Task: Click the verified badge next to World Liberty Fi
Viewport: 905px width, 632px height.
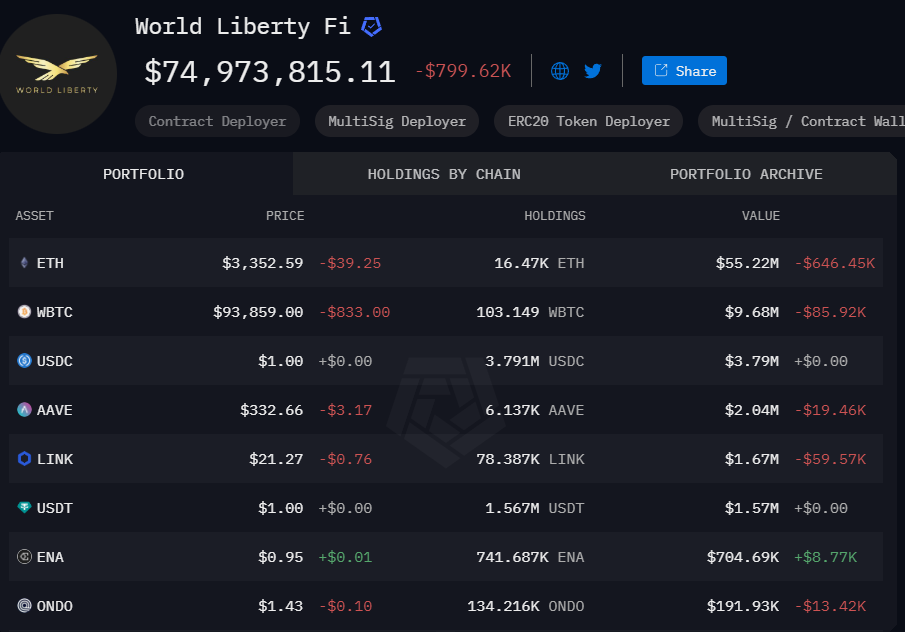Action: [371, 27]
